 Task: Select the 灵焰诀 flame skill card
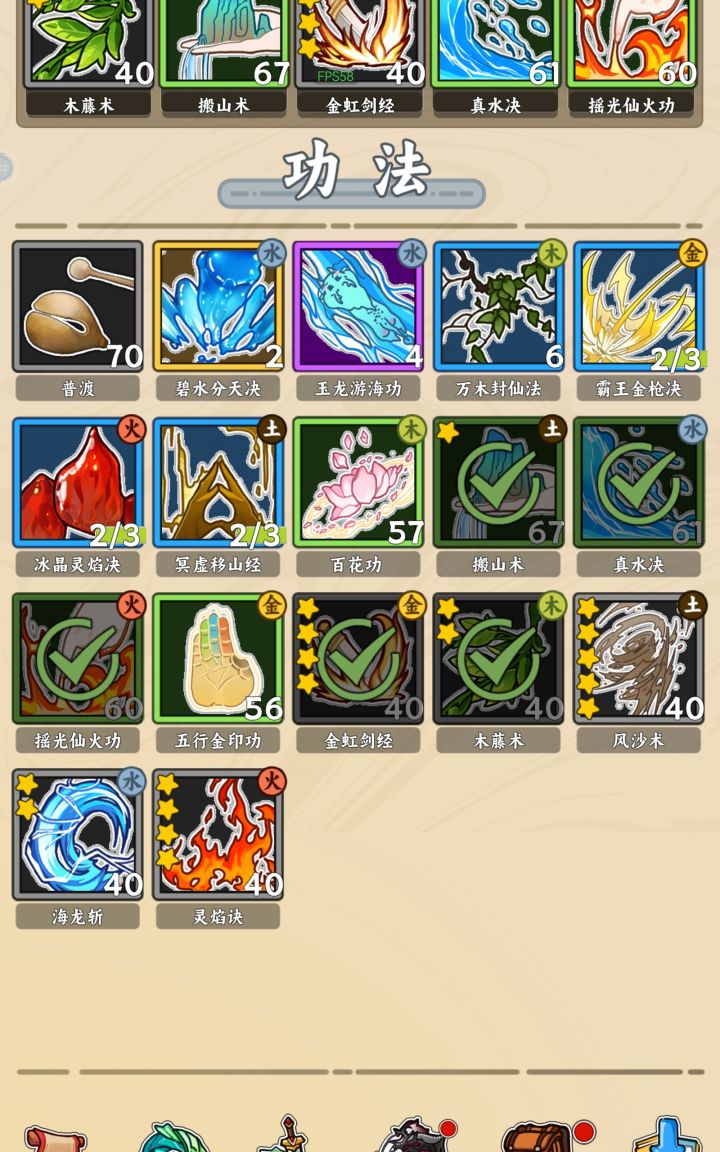click(218, 835)
